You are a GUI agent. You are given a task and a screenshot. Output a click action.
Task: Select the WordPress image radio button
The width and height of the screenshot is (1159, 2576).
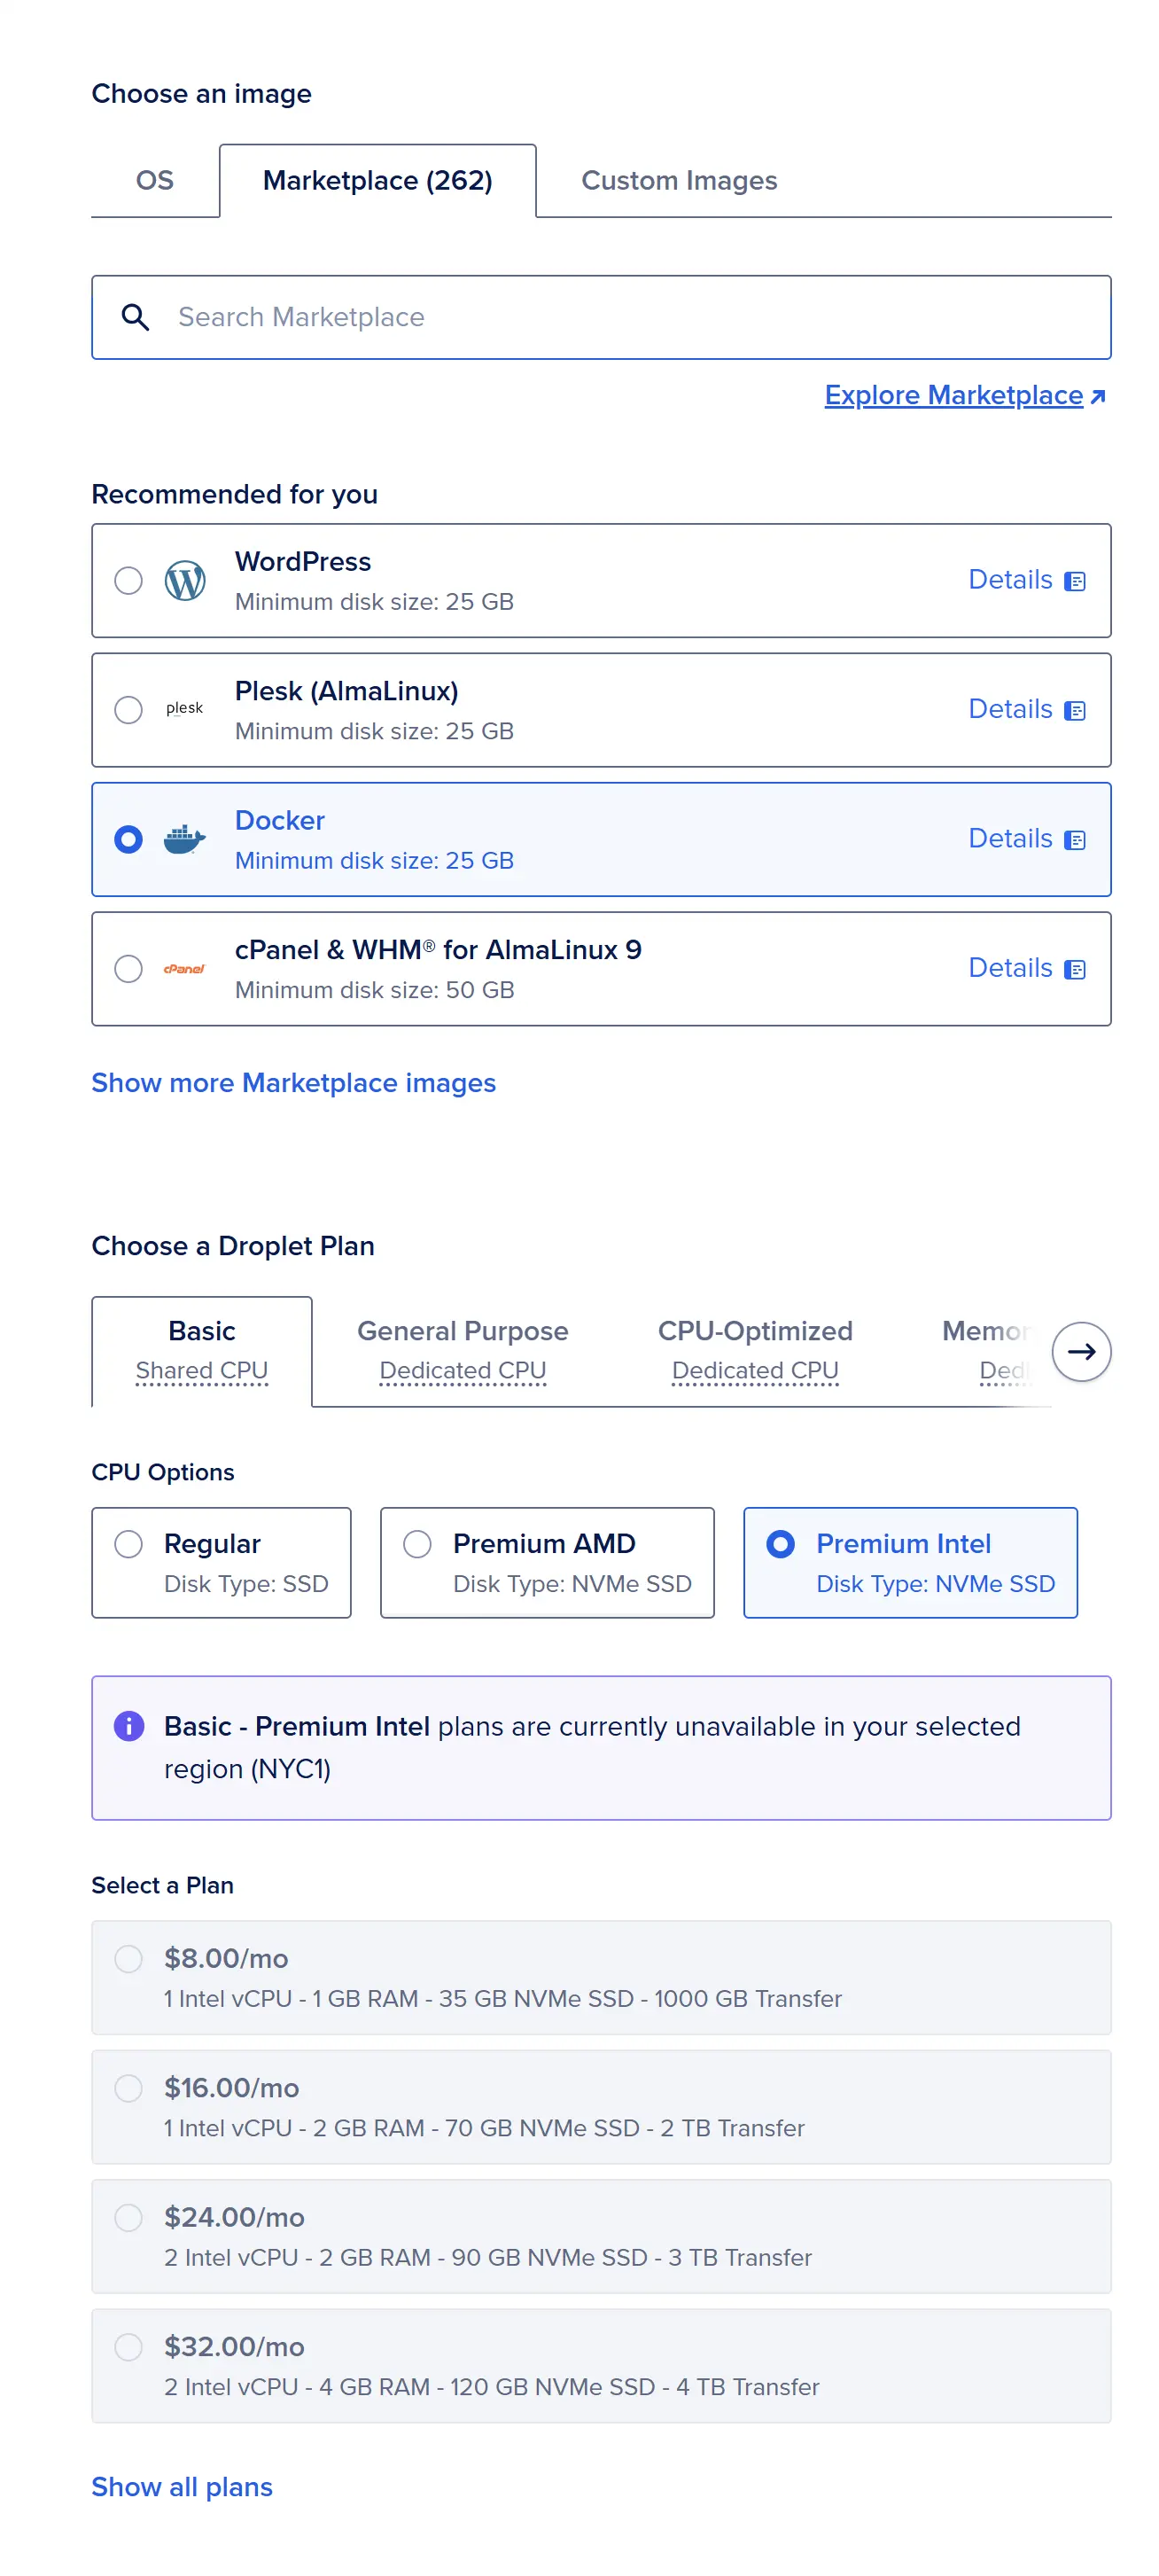tap(128, 580)
